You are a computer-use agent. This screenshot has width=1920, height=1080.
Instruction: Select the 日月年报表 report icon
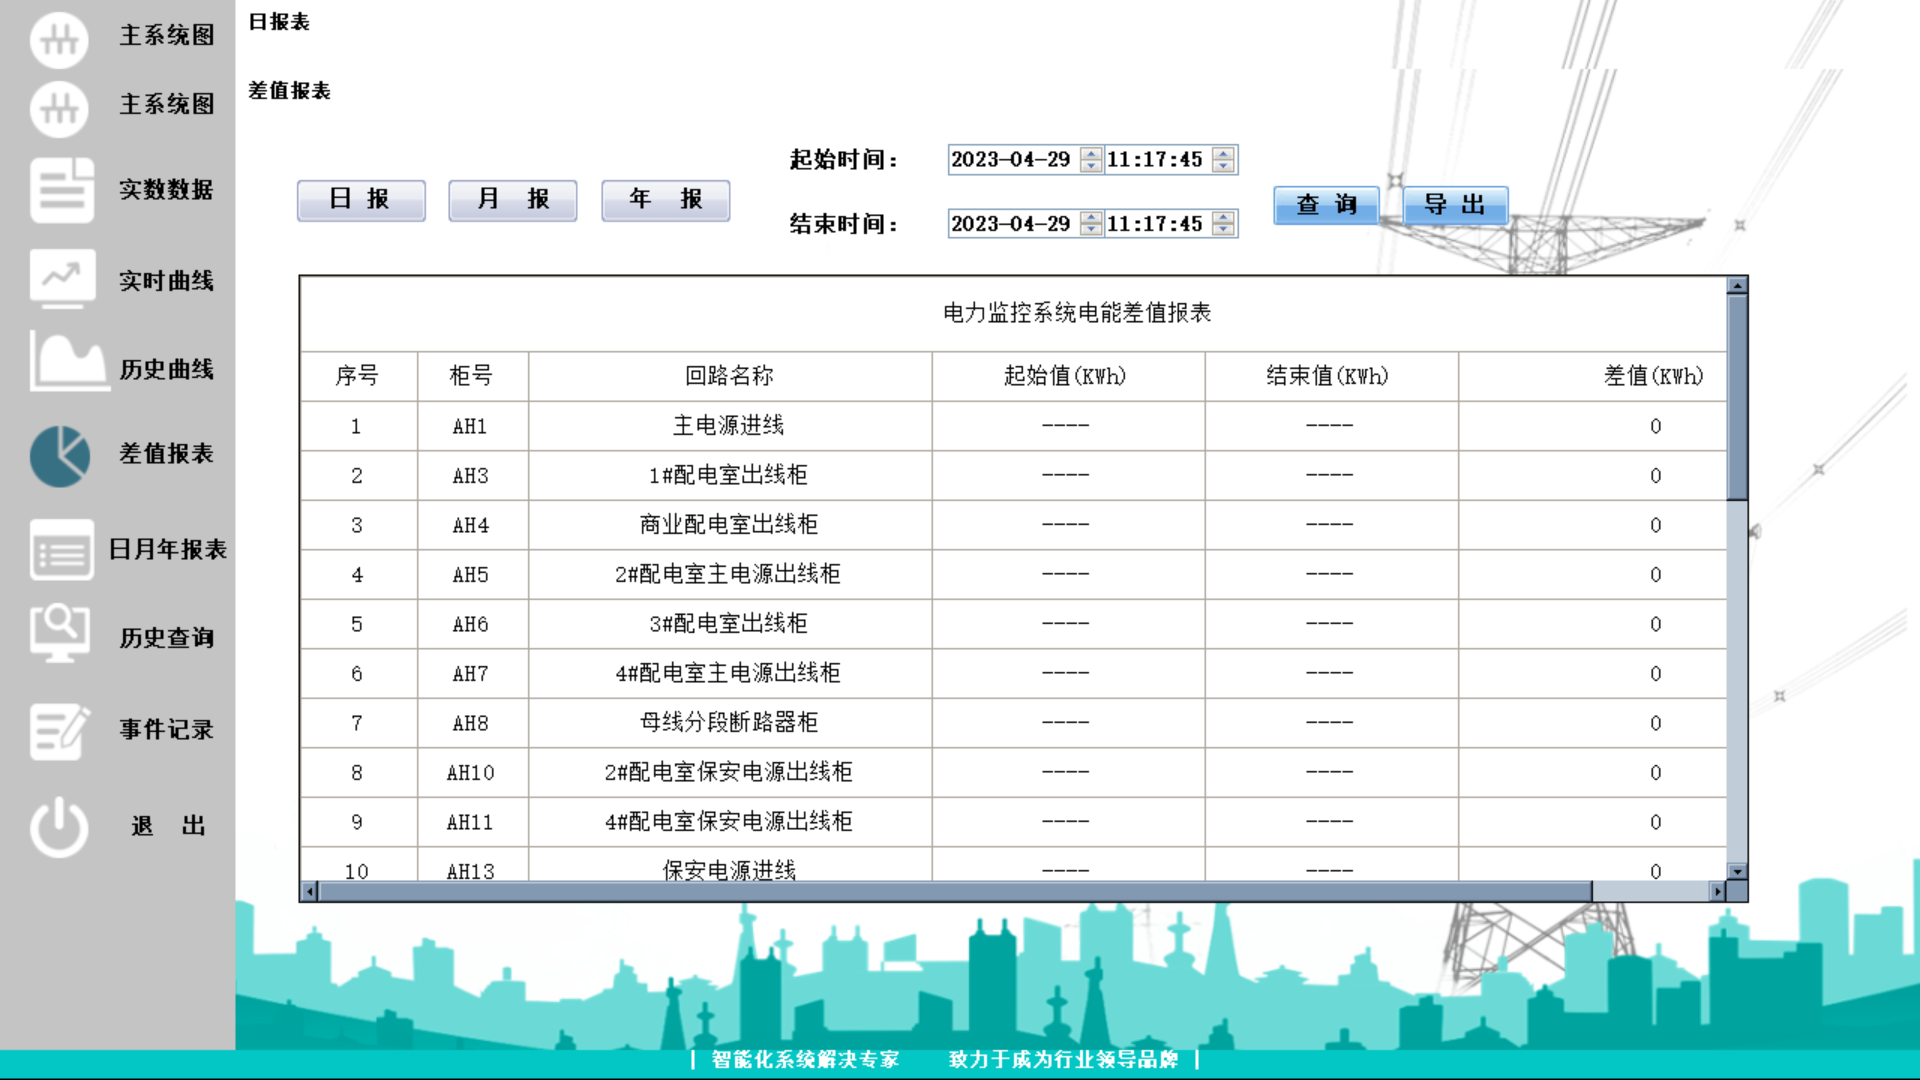pos(60,551)
